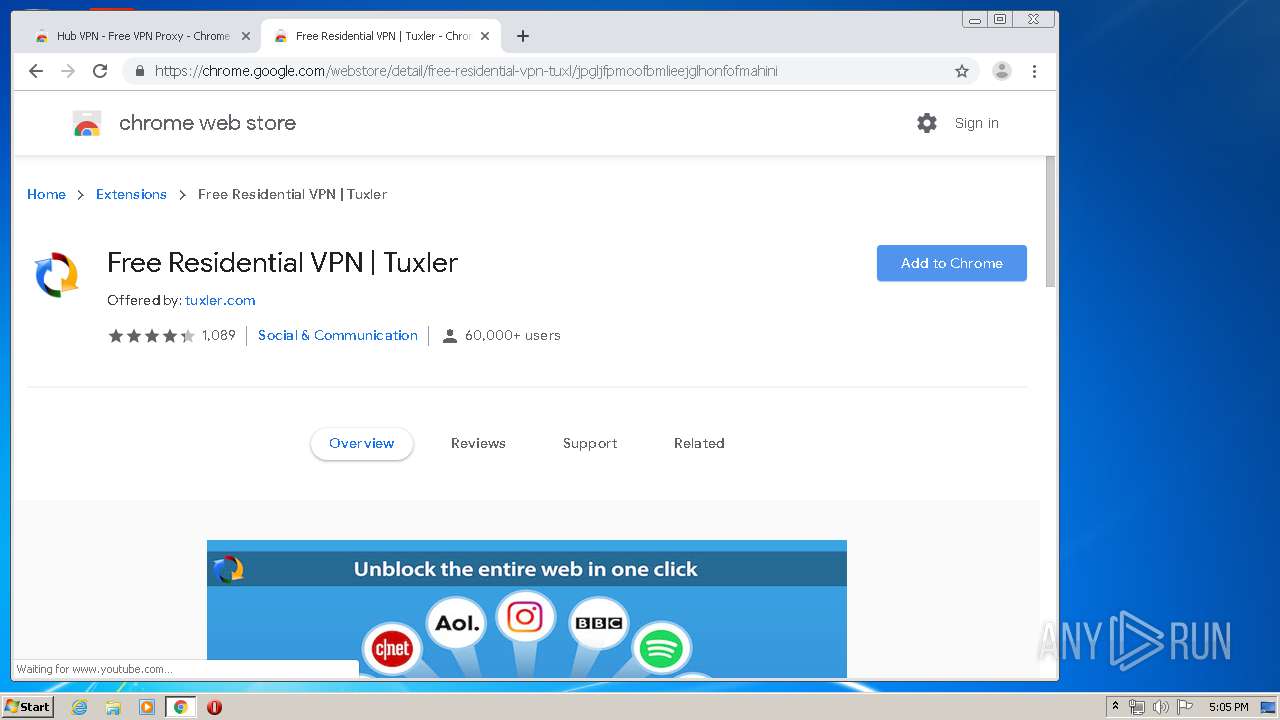The image size is (1280, 720).
Task: Click the 1,089 ratings count
Action: click(x=218, y=336)
